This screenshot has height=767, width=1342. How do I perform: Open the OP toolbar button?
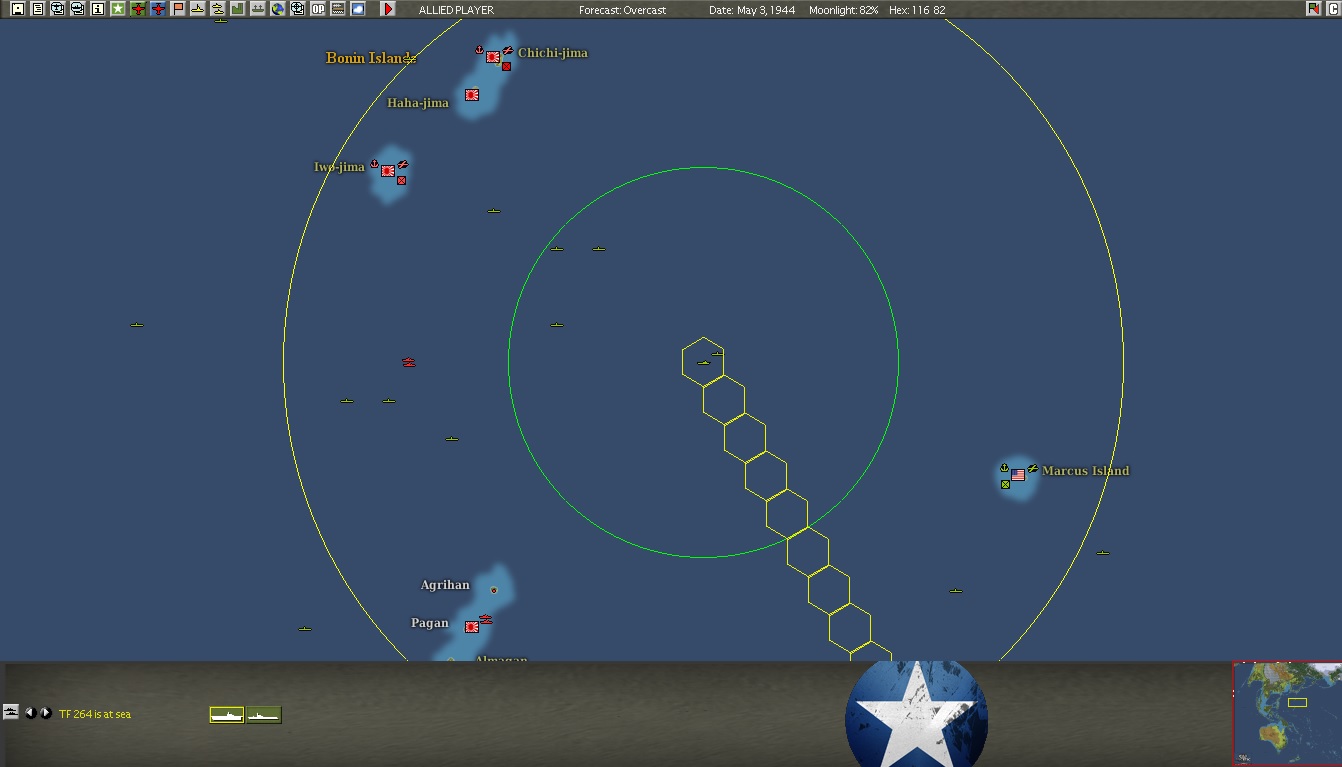pyautogui.click(x=318, y=9)
